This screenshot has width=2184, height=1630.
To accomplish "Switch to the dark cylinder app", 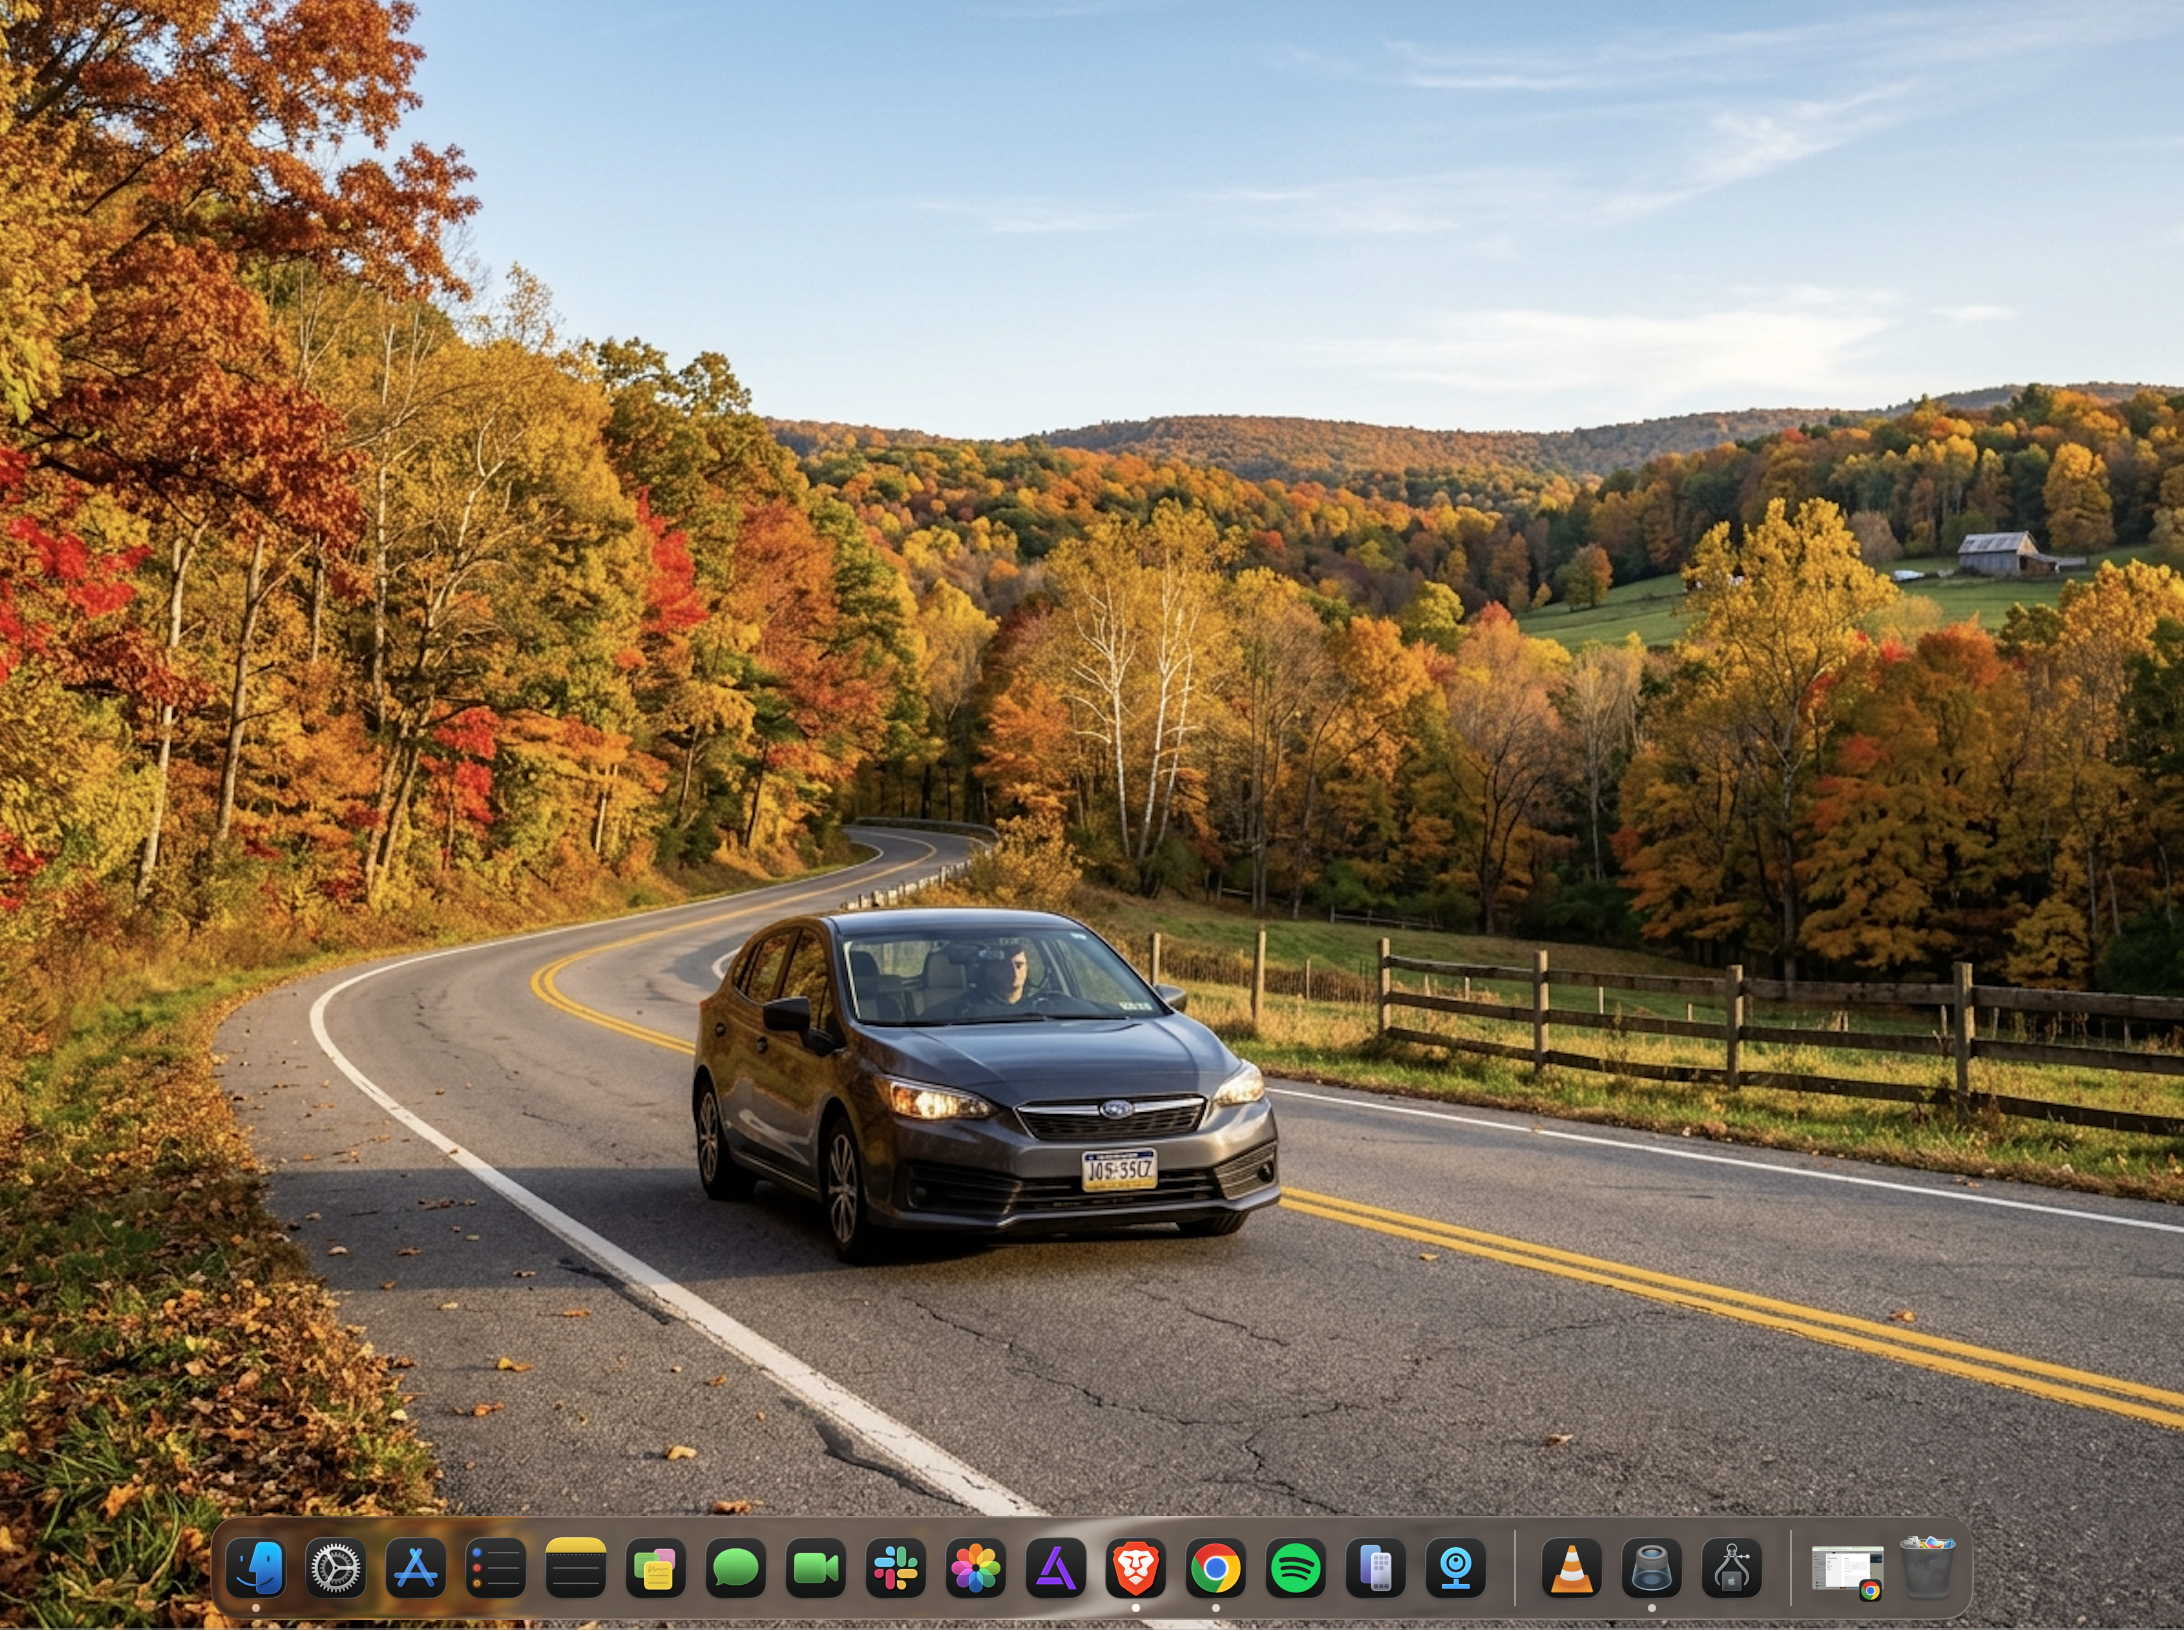I will (x=1651, y=1567).
